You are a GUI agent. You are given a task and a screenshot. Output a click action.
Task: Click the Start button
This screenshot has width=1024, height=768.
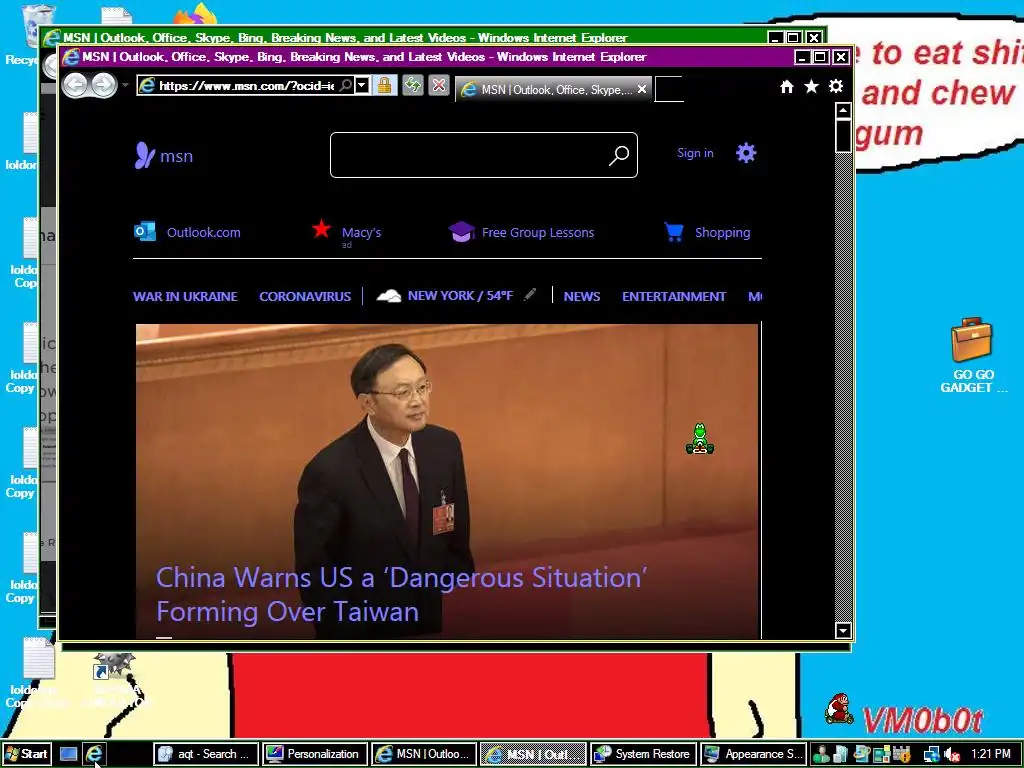click(x=26, y=754)
